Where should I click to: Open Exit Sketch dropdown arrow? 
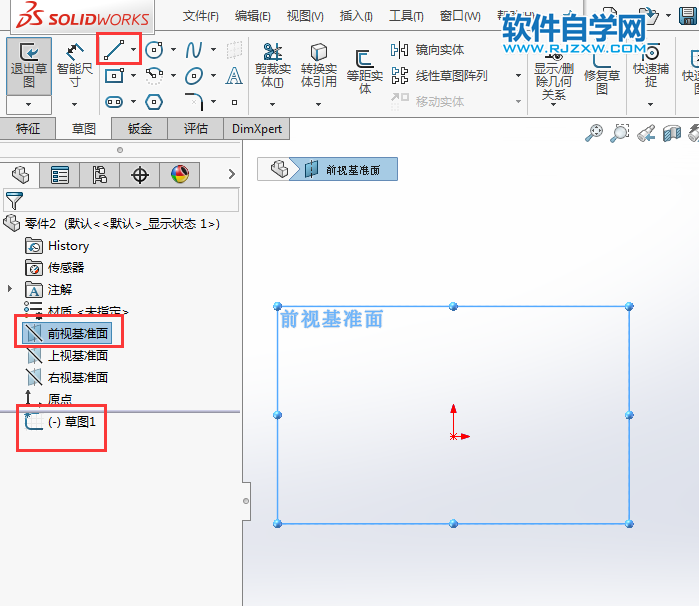point(29,105)
